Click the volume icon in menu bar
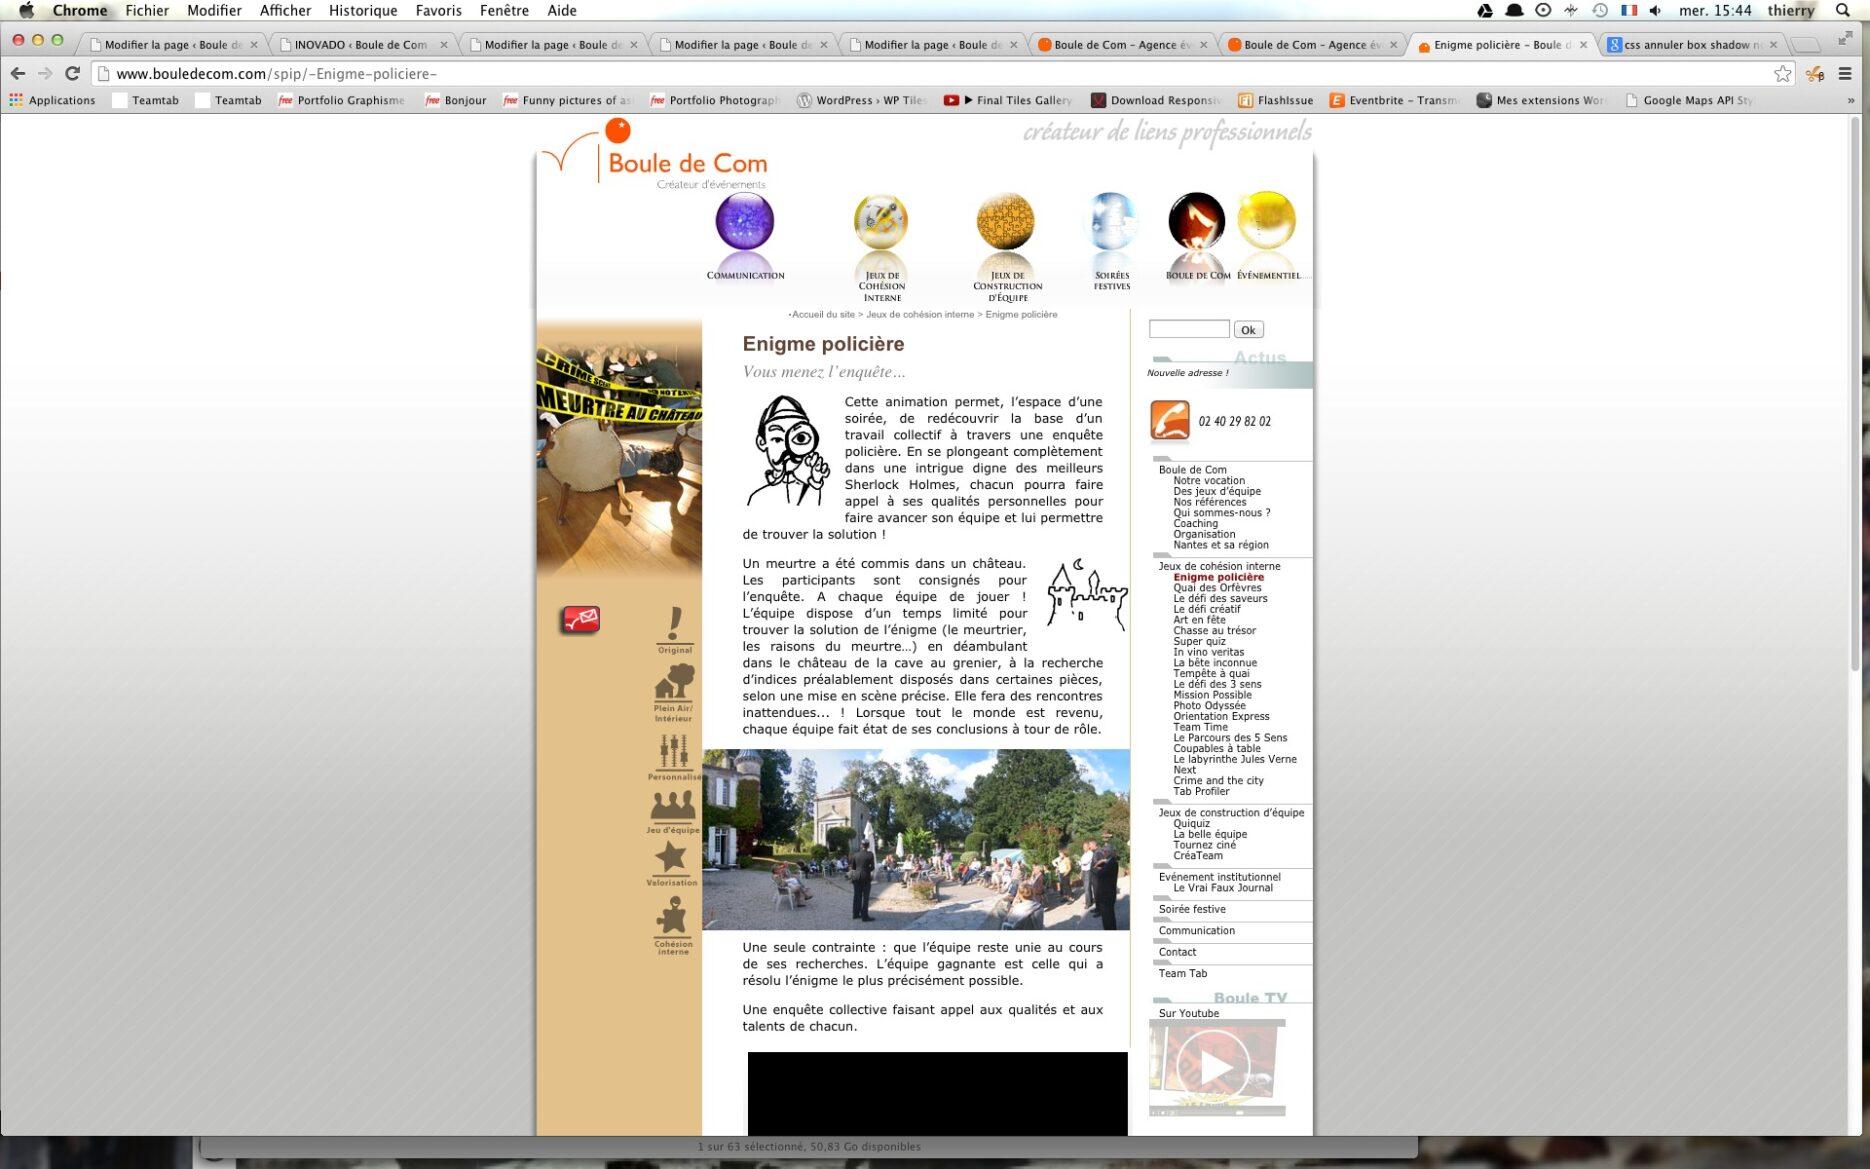This screenshot has width=1870, height=1169. 1655,10
